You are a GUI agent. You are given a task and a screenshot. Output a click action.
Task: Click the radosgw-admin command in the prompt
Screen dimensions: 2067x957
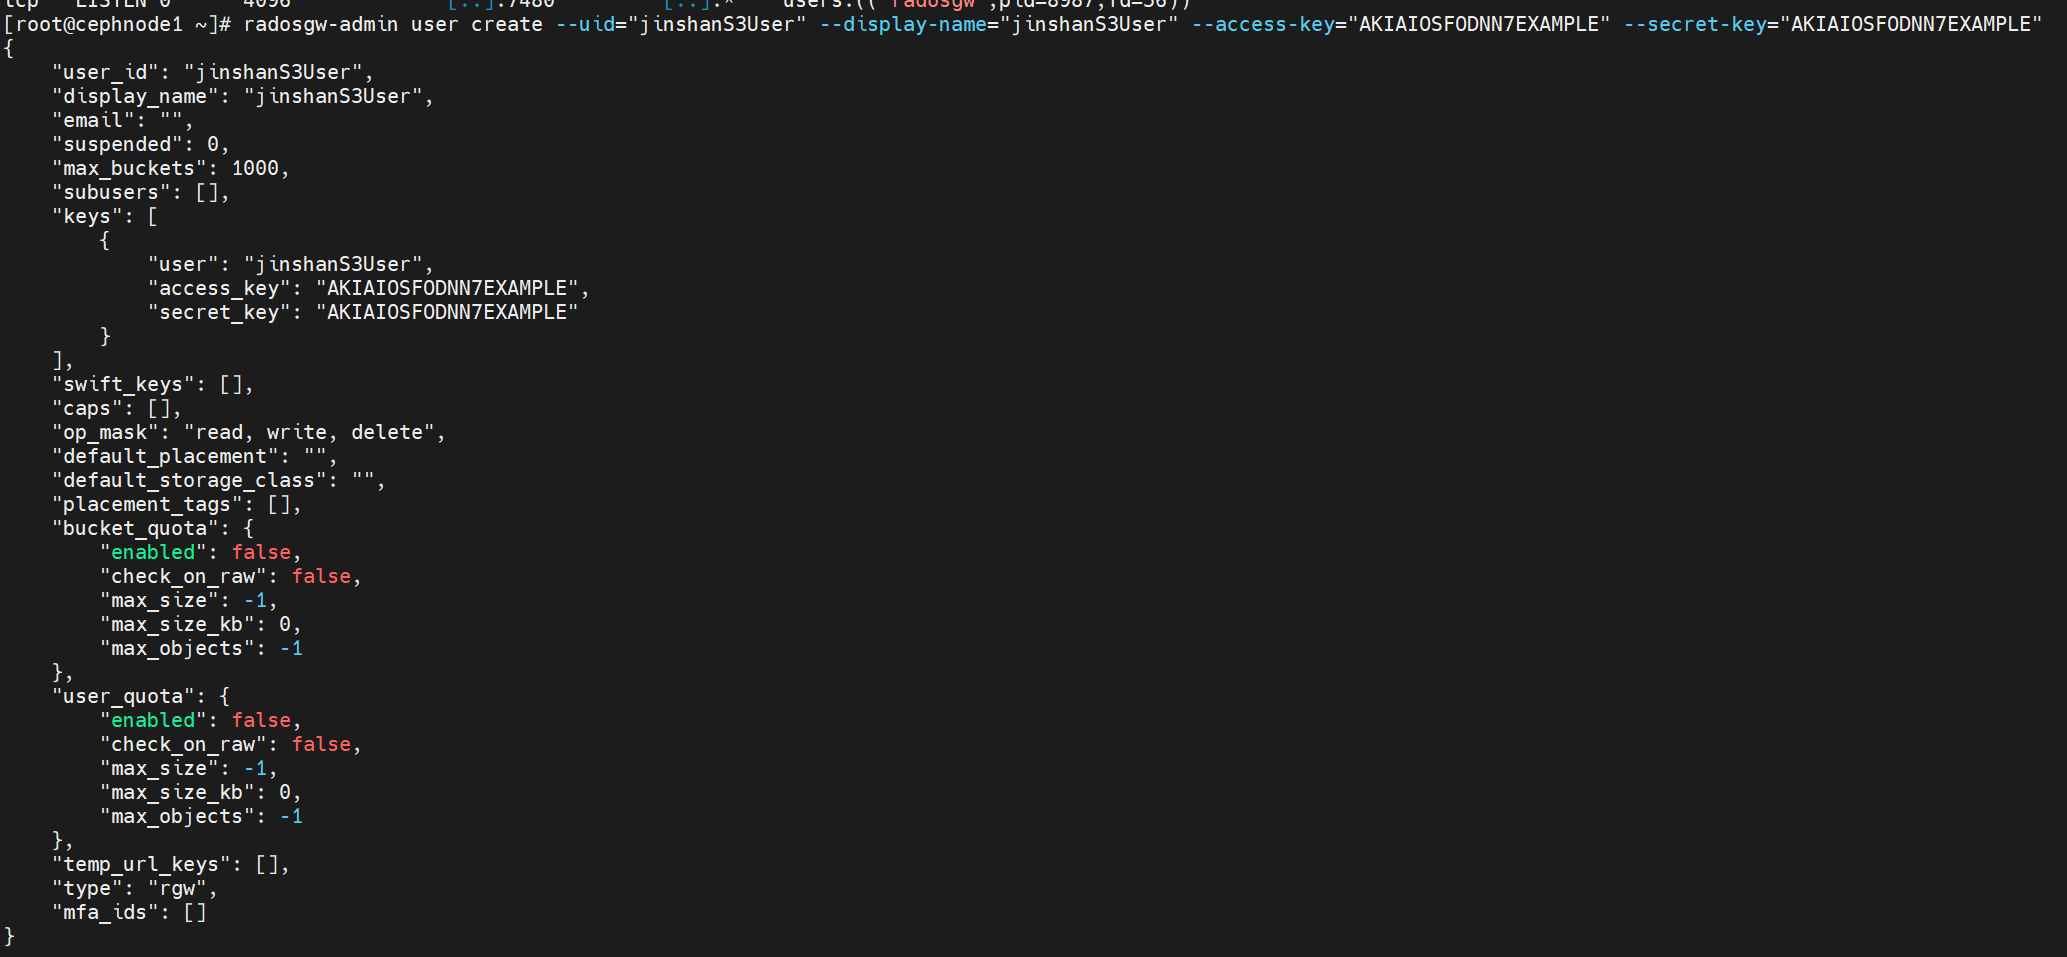point(320,24)
